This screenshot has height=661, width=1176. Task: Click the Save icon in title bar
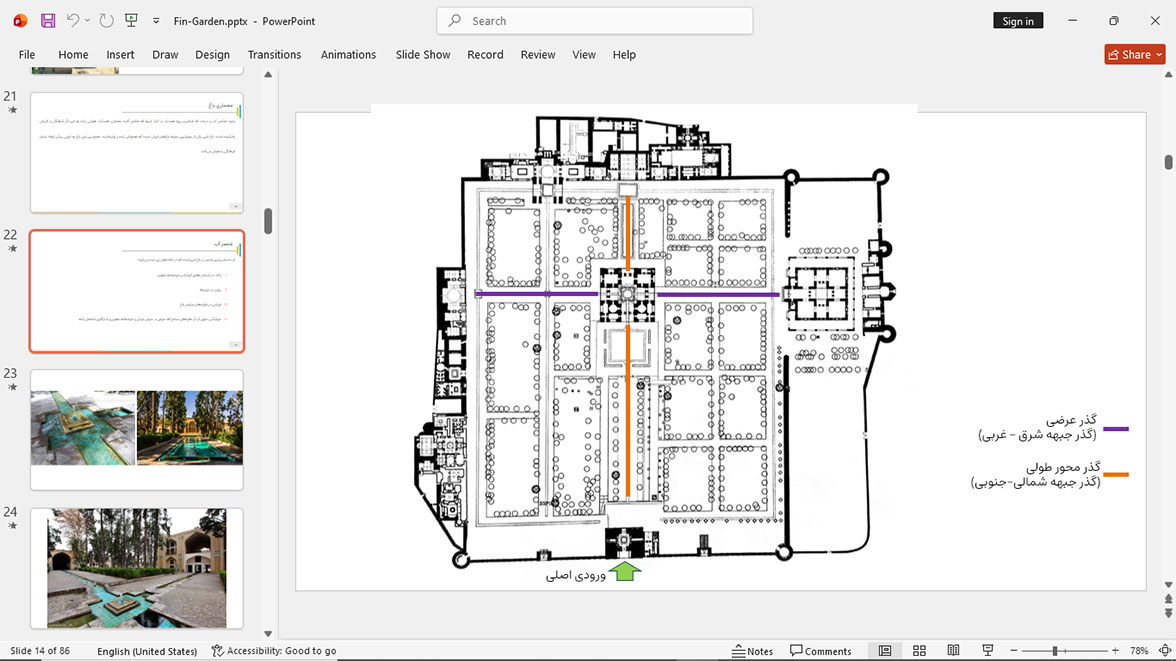pyautogui.click(x=48, y=21)
